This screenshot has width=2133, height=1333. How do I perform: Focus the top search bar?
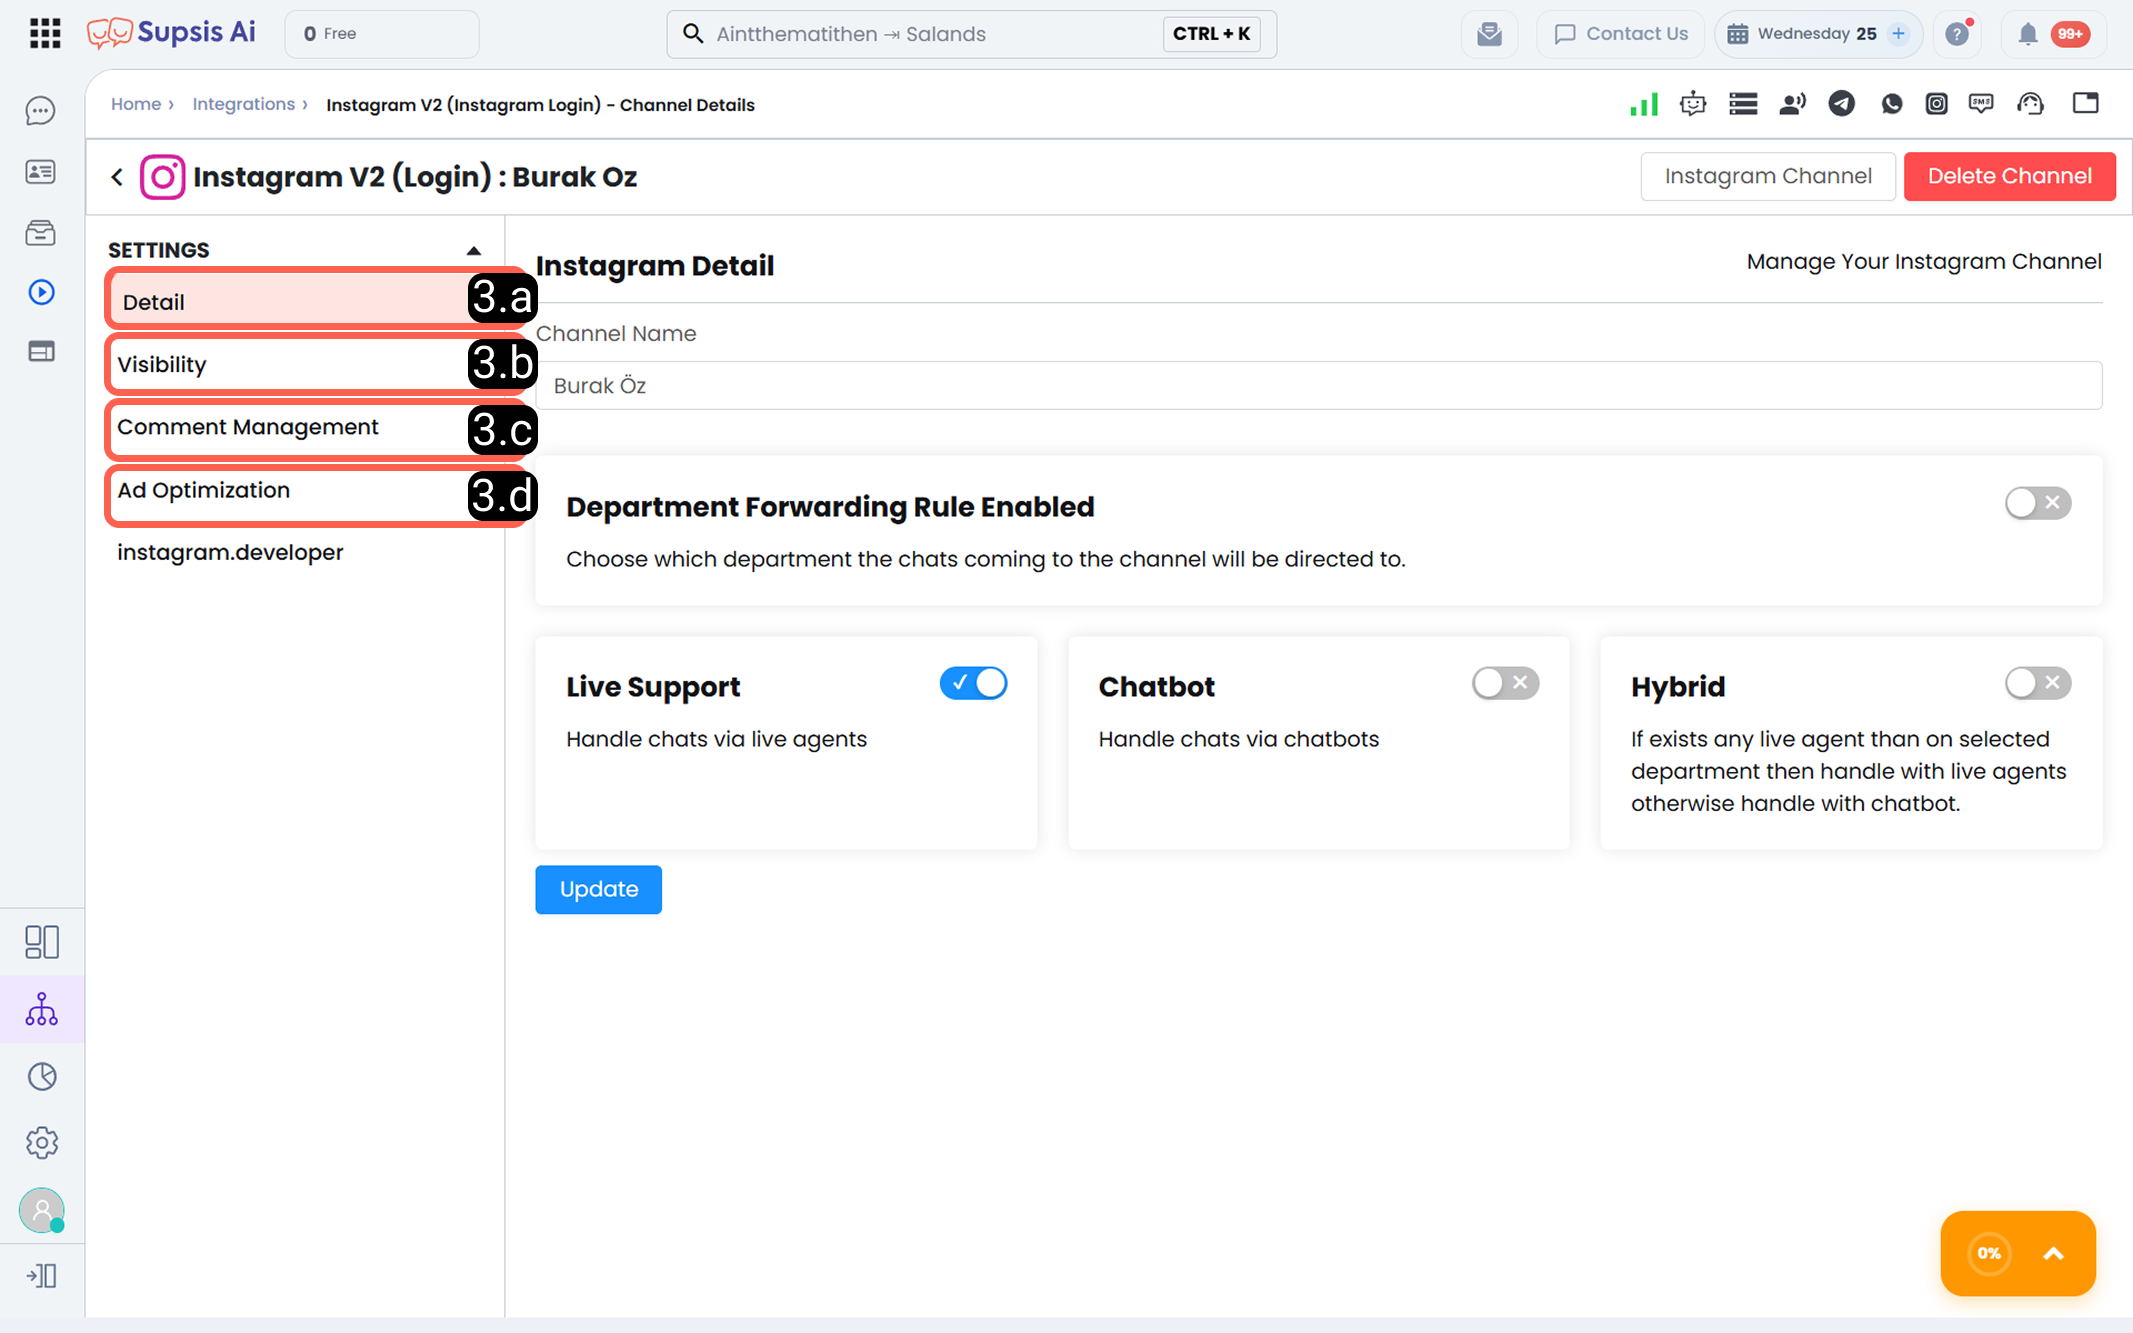pos(971,34)
